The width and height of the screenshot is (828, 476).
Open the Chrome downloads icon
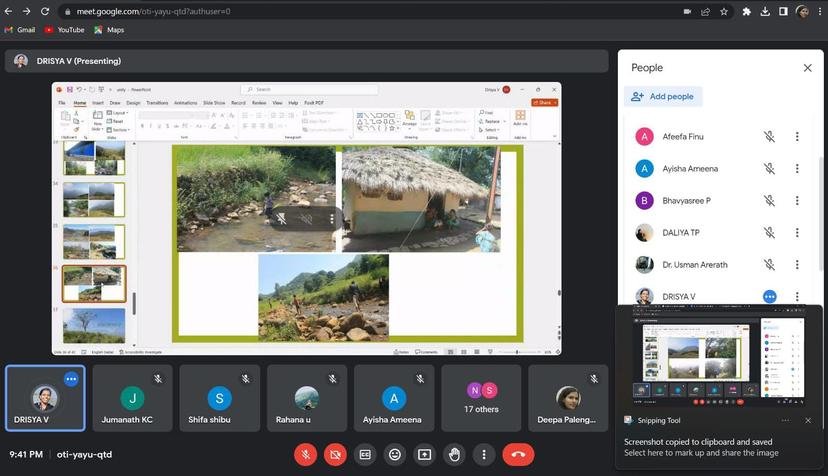[765, 11]
